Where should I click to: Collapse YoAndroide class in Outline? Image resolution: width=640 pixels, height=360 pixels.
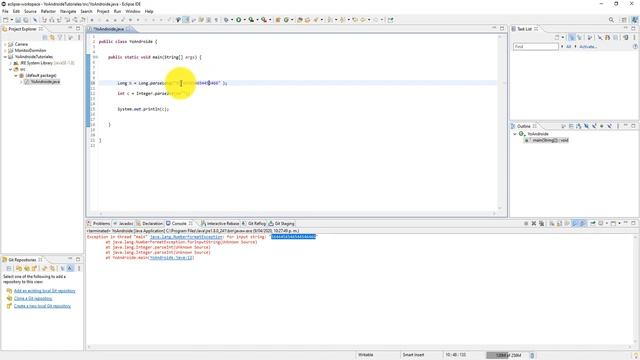[x=515, y=134]
